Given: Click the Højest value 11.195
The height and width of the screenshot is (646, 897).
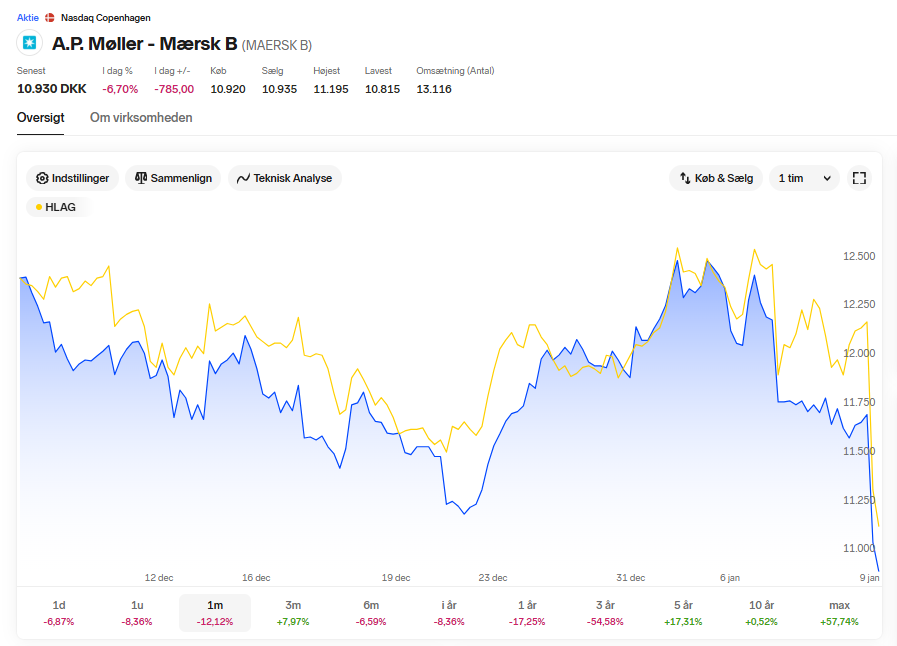Looking at the screenshot, I should 331,89.
